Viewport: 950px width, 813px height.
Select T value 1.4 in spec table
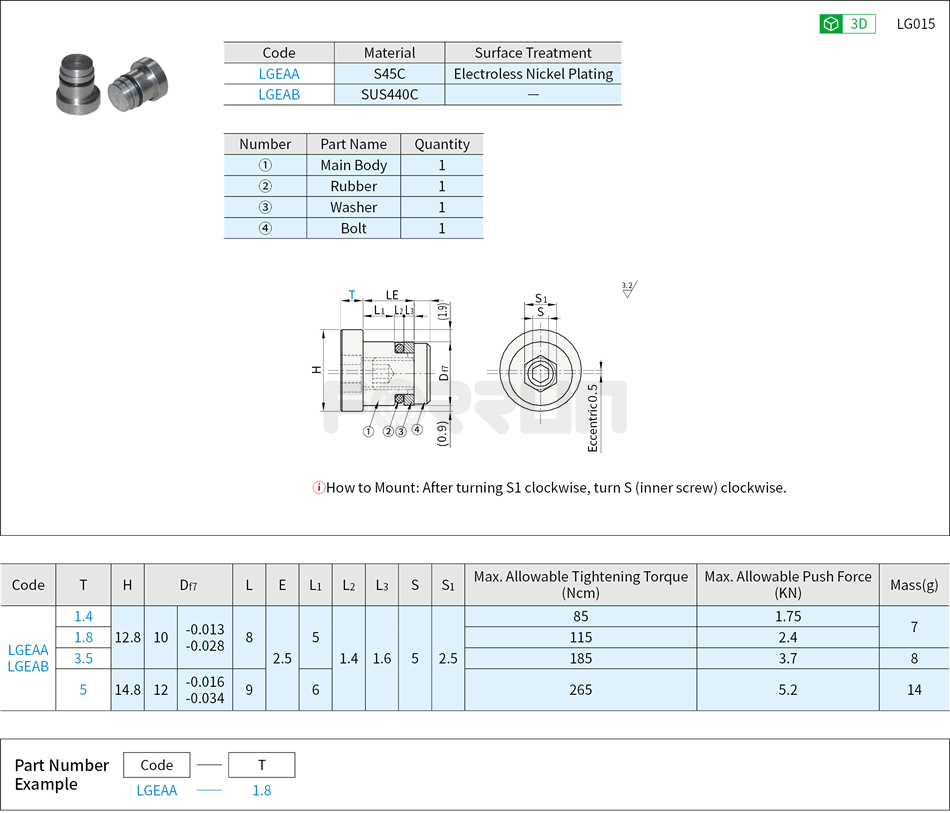pyautogui.click(x=83, y=617)
